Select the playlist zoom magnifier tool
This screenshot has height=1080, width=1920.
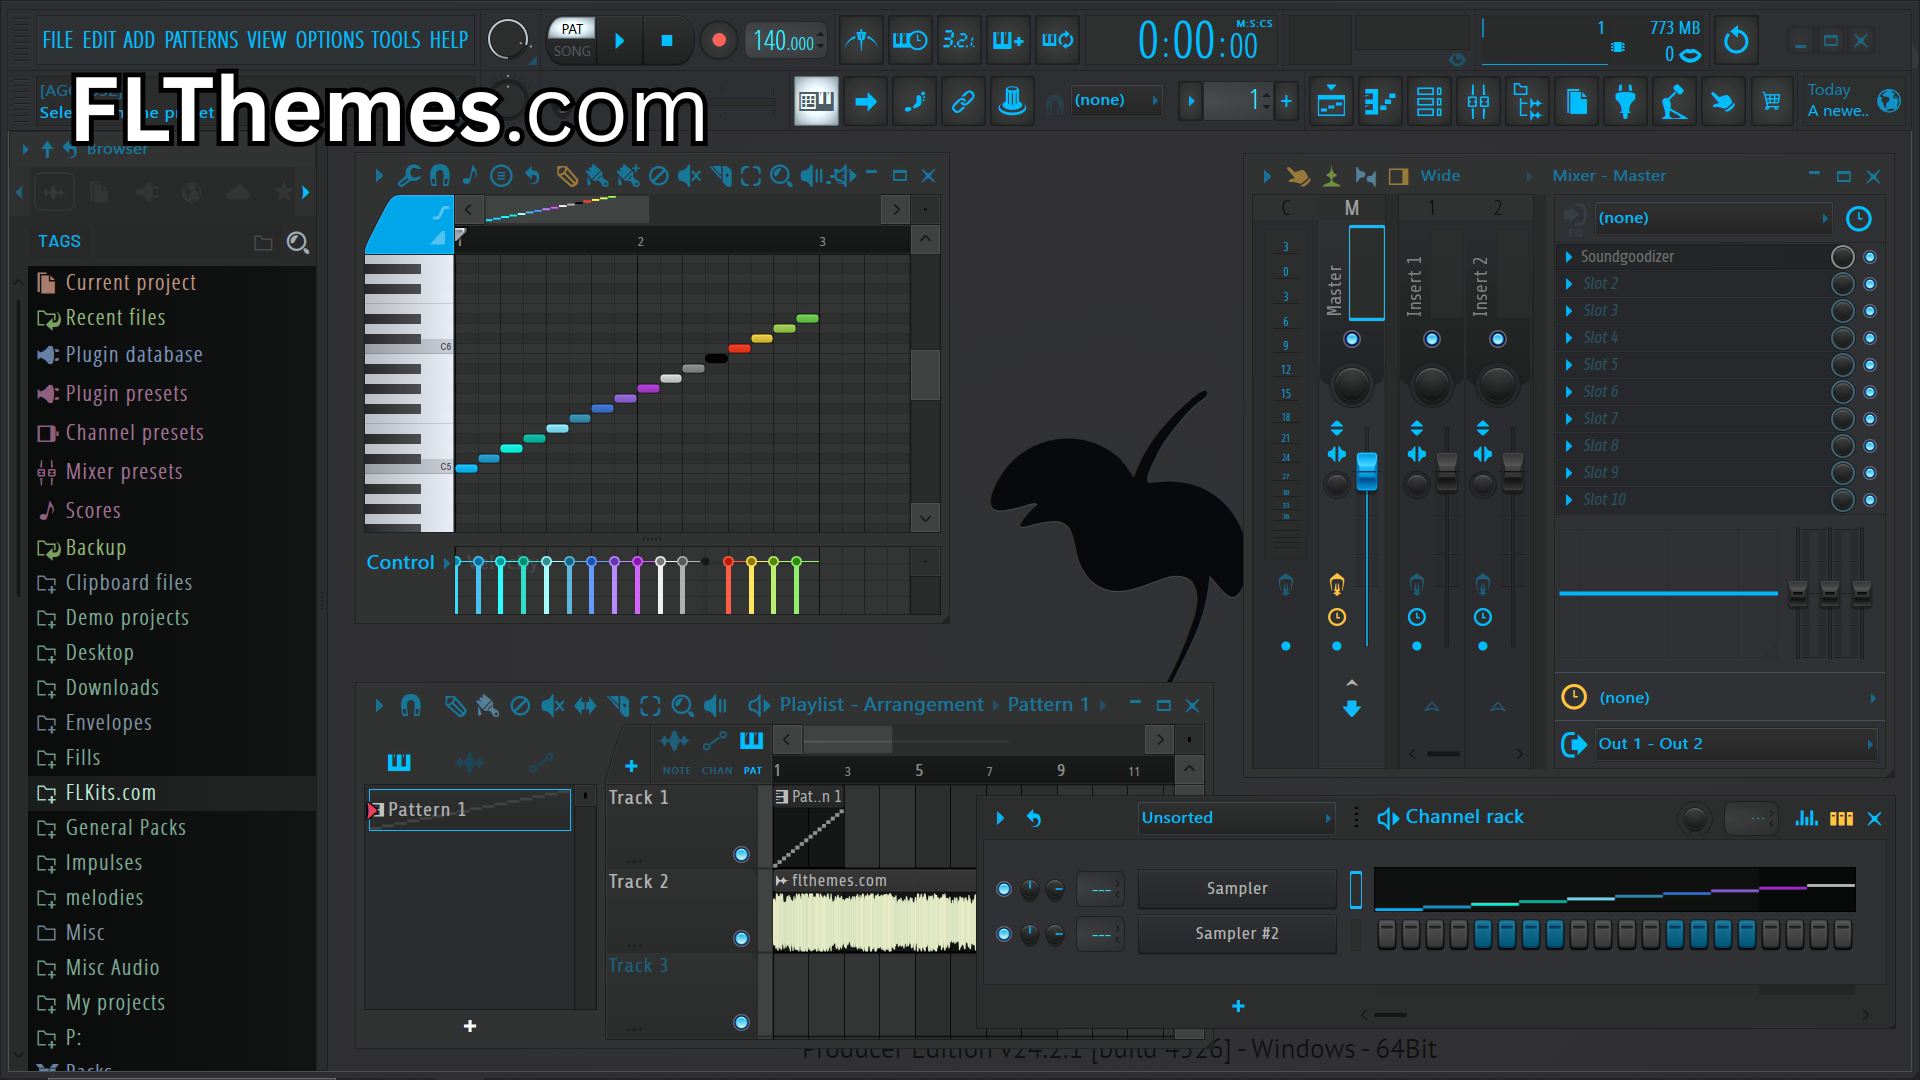click(x=682, y=706)
